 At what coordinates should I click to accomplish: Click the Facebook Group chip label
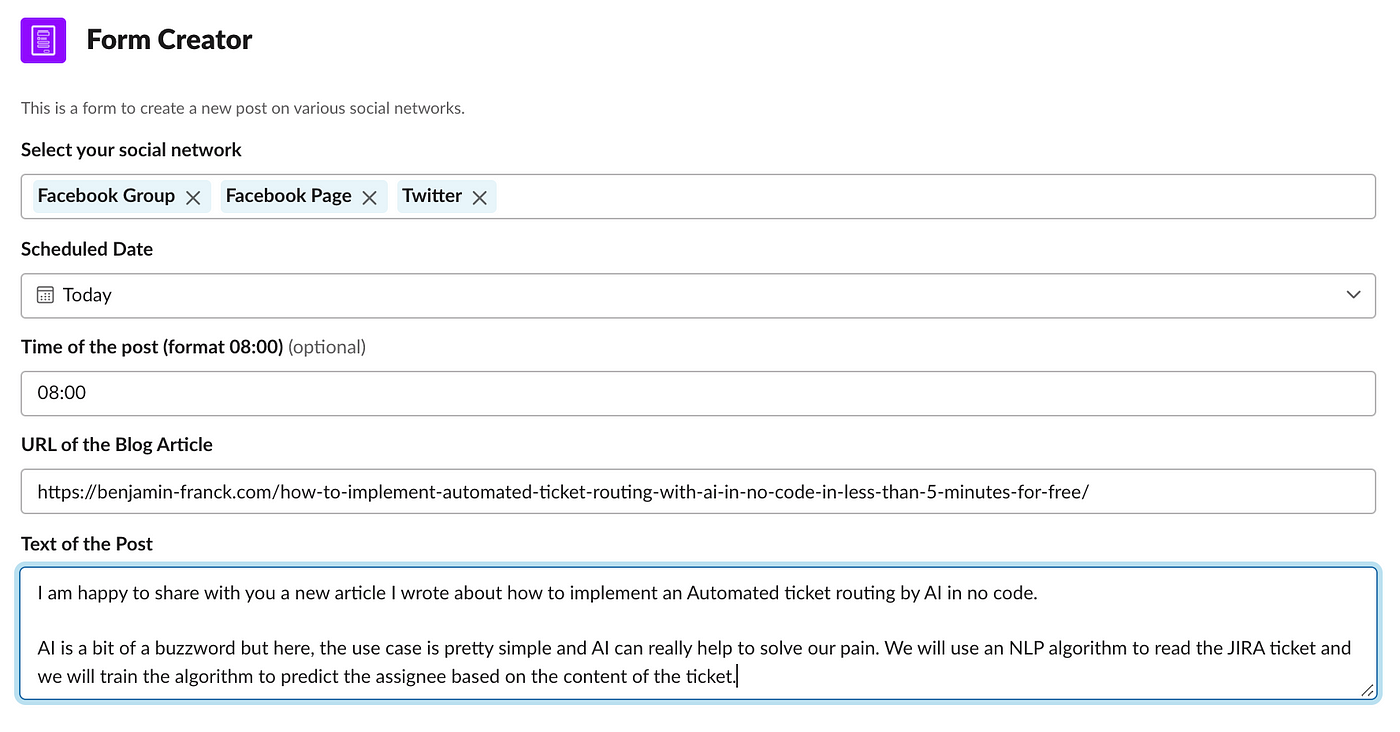106,196
